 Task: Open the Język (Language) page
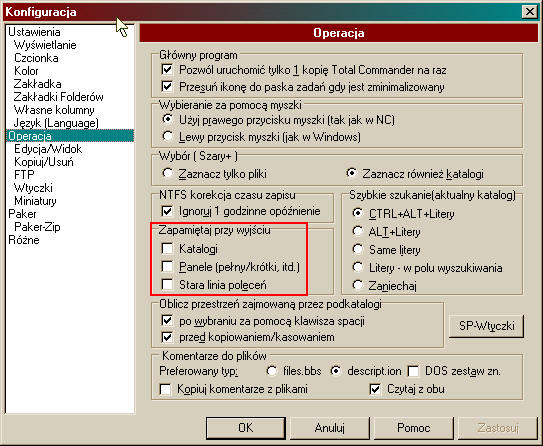click(x=56, y=123)
